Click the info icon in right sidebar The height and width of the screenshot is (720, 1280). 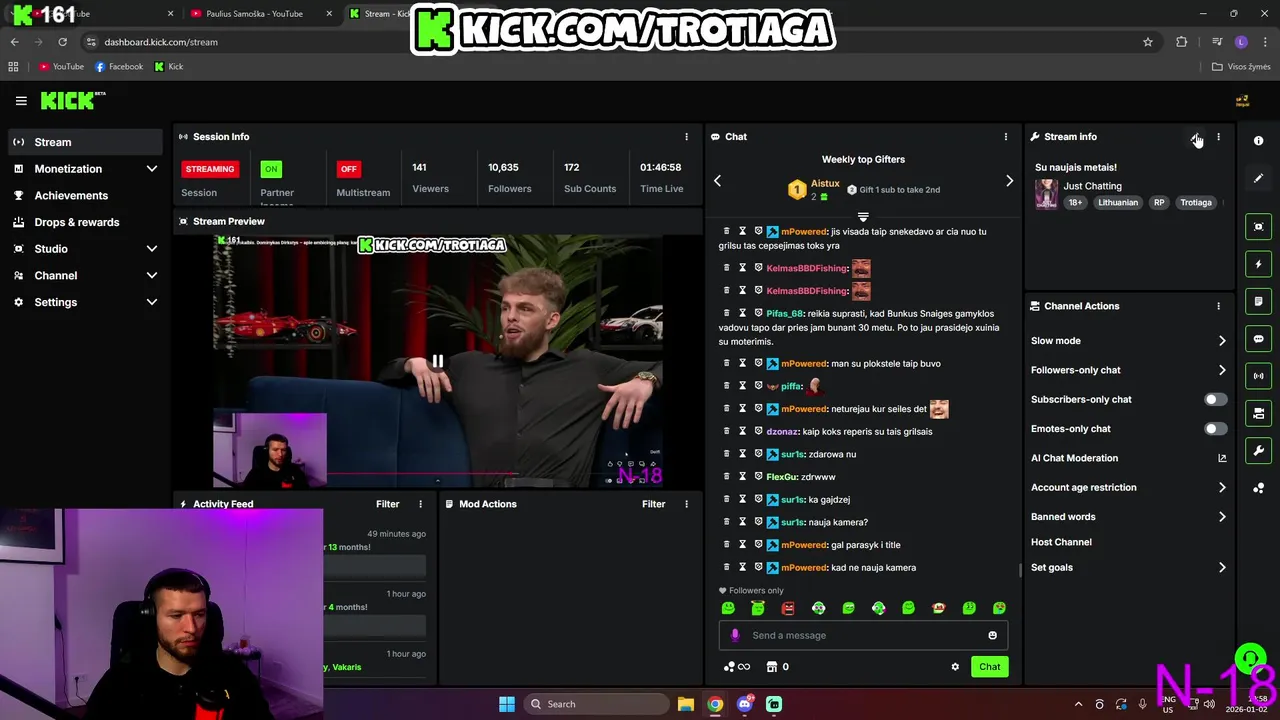tap(1259, 141)
